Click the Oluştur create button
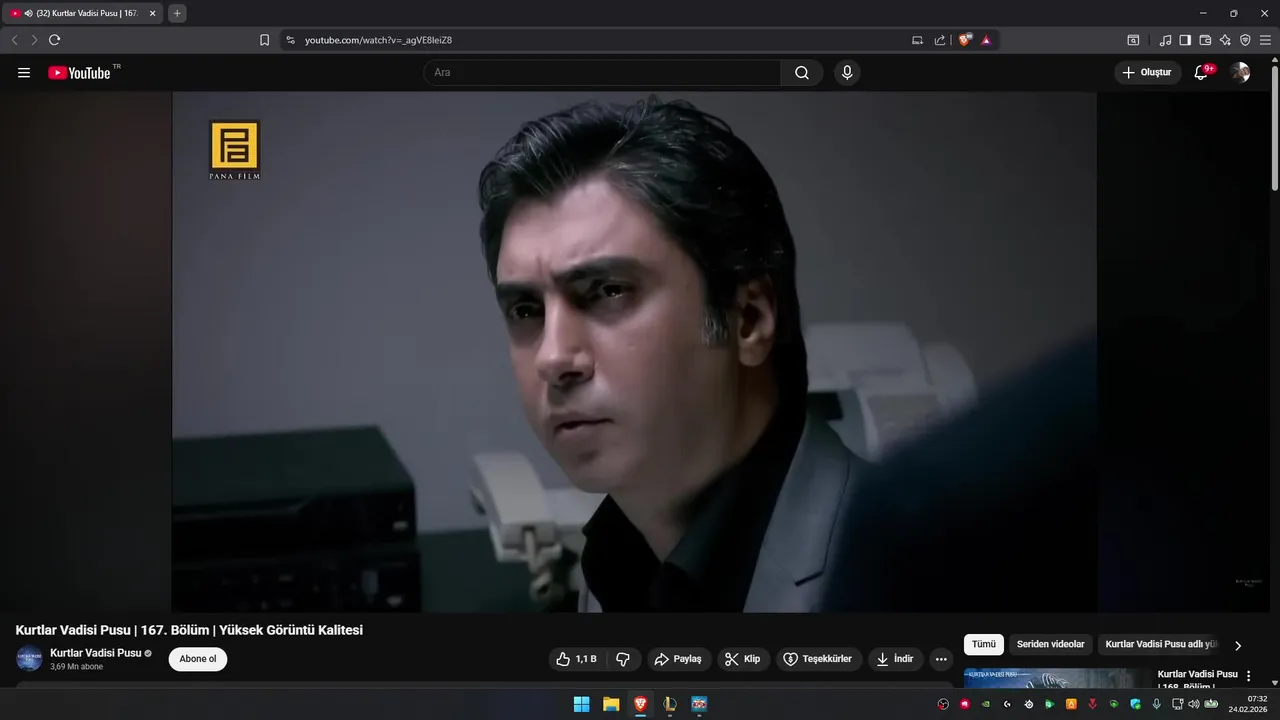Screen dimensions: 1280x720 click(1147, 73)
